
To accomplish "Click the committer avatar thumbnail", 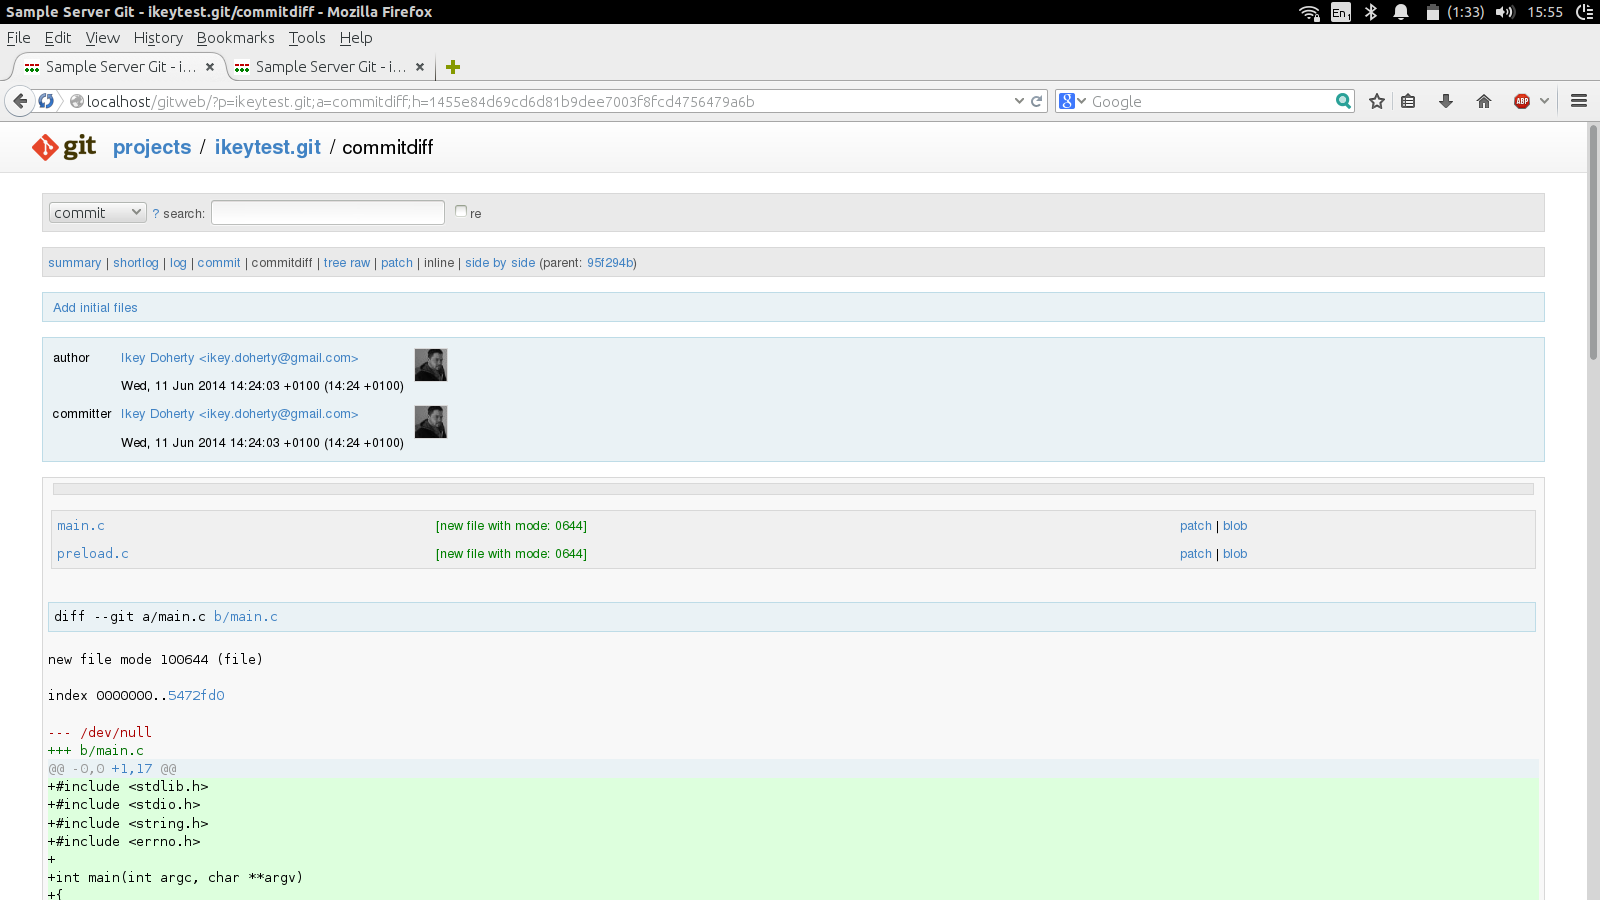I will click(431, 422).
